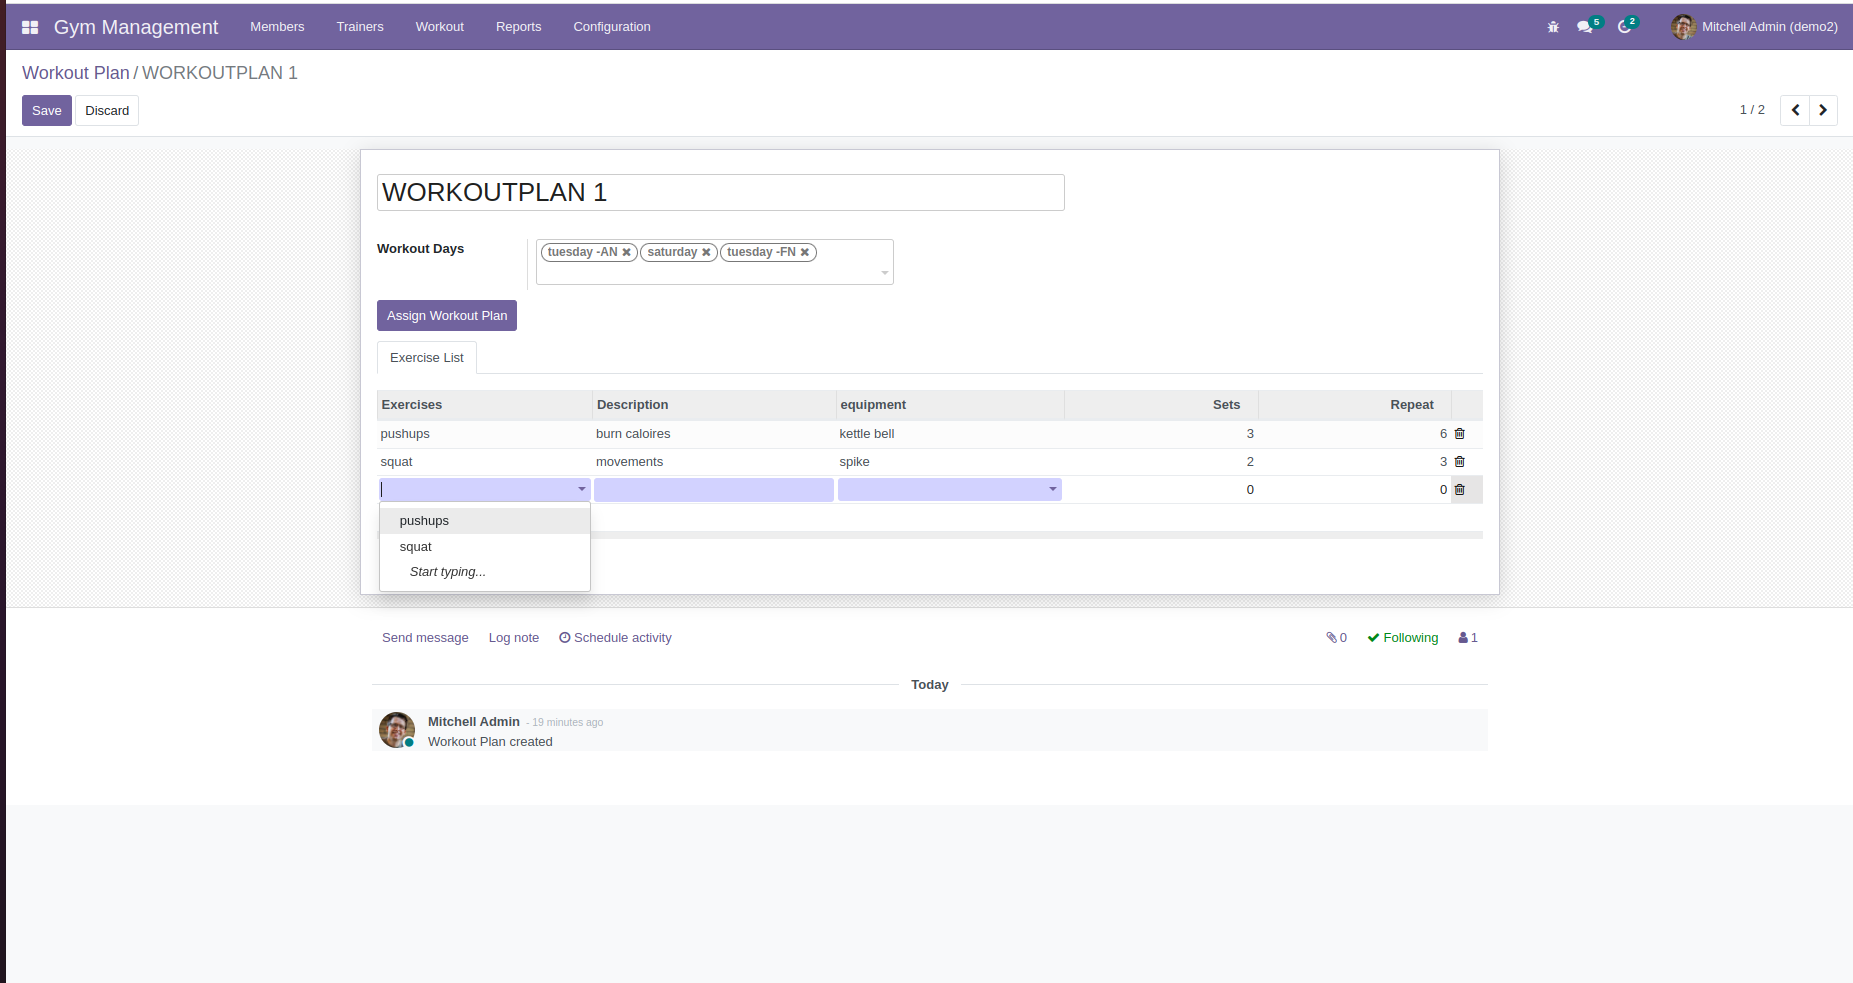The image size is (1853, 983).
Task: Open the followers count icon
Action: point(1468,638)
